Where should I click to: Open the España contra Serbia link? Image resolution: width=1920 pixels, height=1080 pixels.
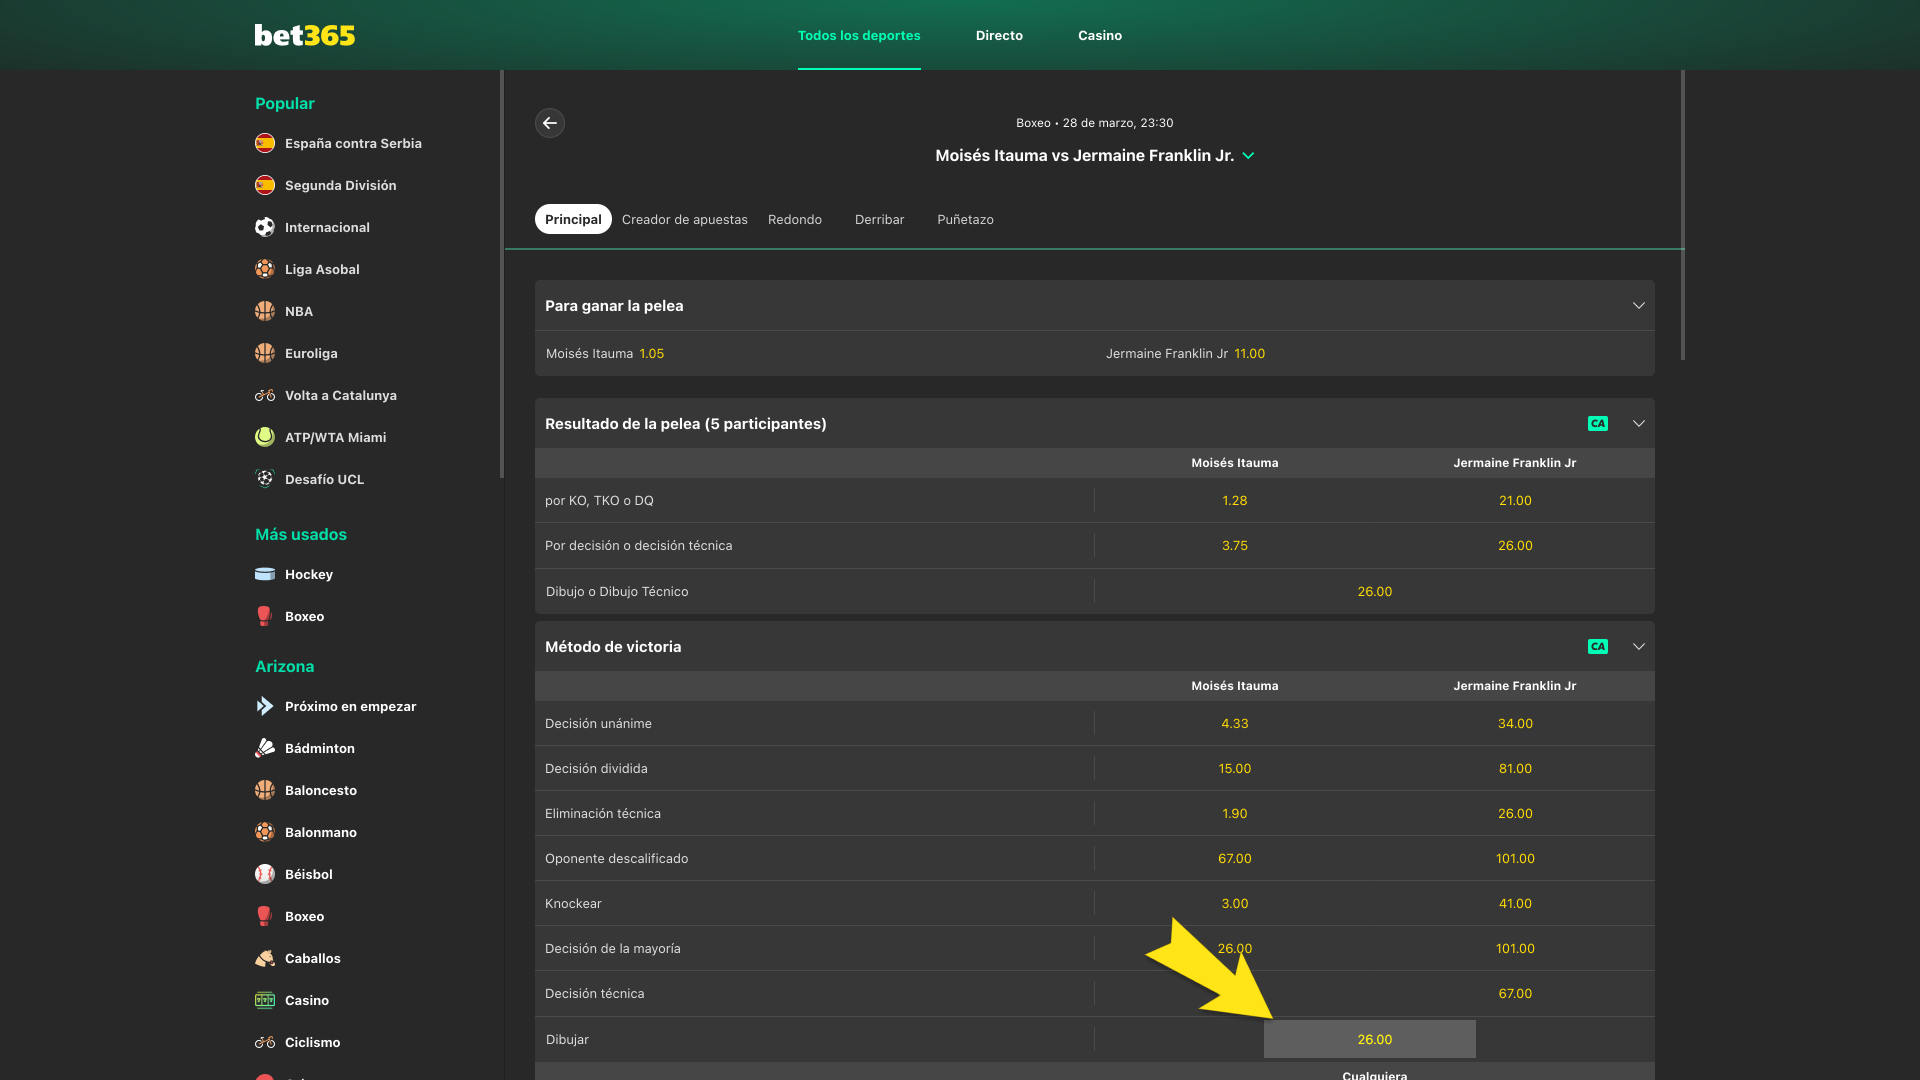tap(353, 143)
